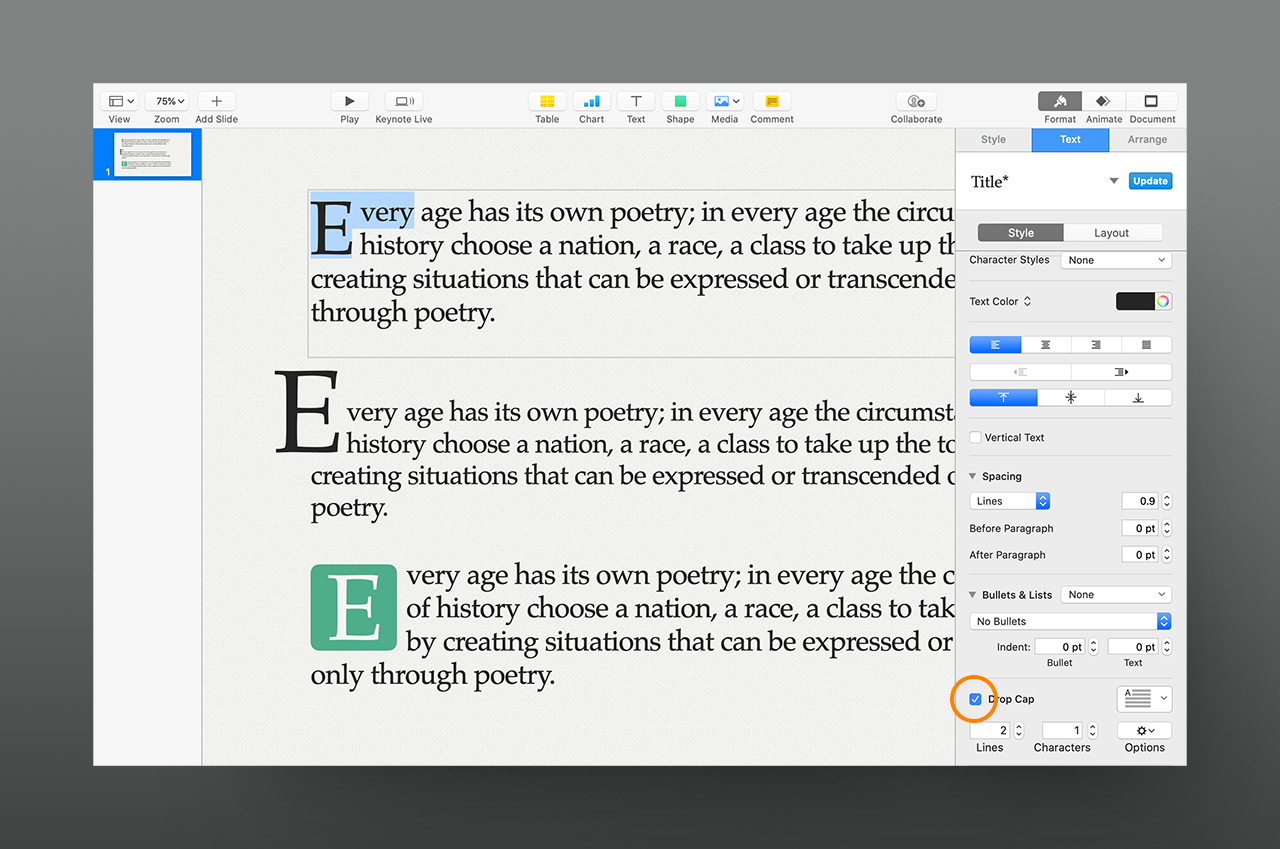Open the Keynote Live icon

tap(403, 101)
